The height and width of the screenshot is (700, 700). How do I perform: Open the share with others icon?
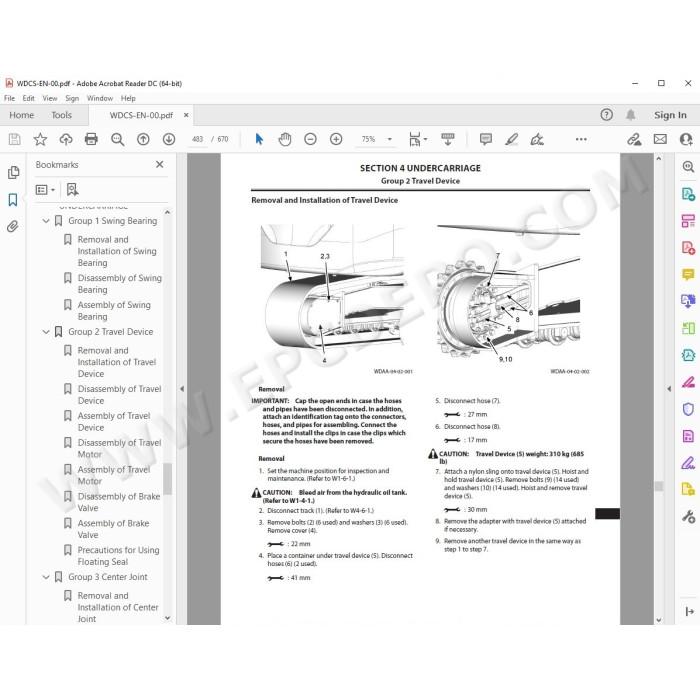click(686, 139)
